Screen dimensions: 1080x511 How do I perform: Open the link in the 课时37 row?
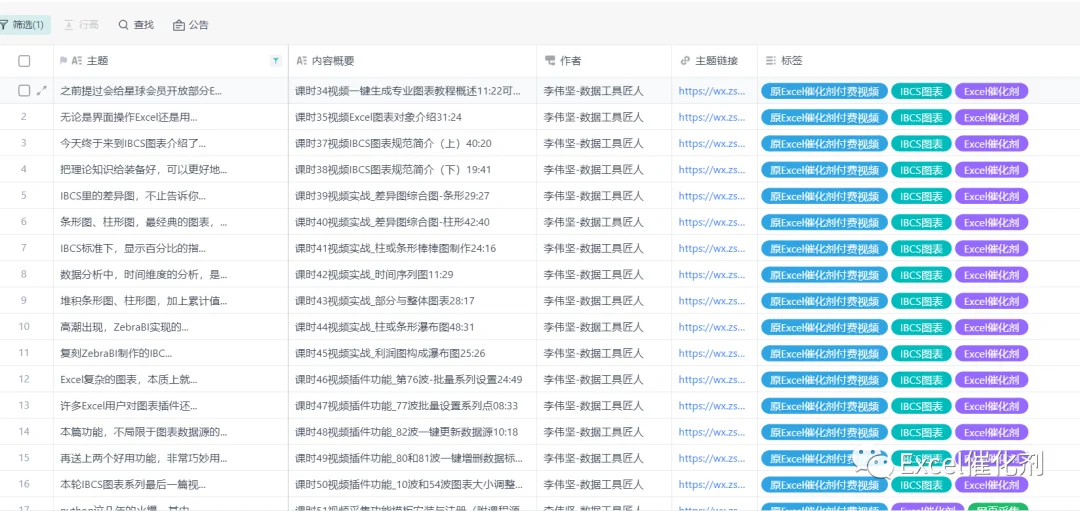(x=712, y=143)
